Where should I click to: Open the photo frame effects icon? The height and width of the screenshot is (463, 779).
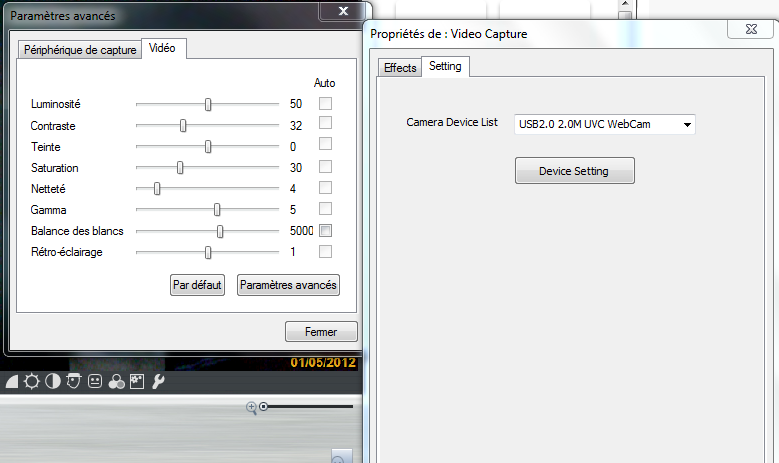pos(137,381)
